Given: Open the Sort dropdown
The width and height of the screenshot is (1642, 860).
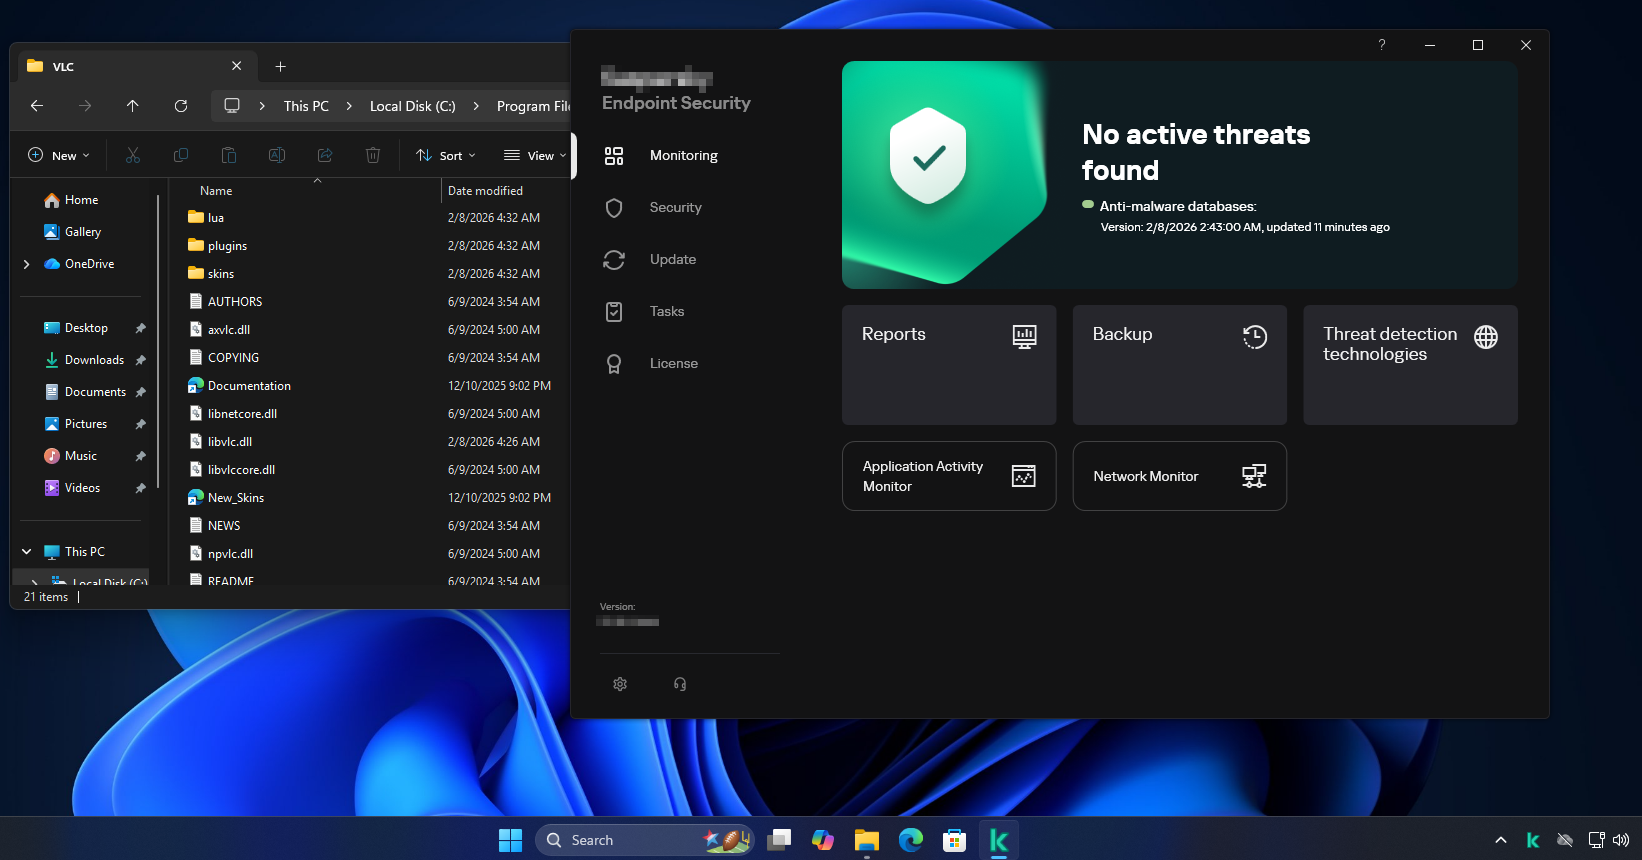Looking at the screenshot, I should point(446,155).
